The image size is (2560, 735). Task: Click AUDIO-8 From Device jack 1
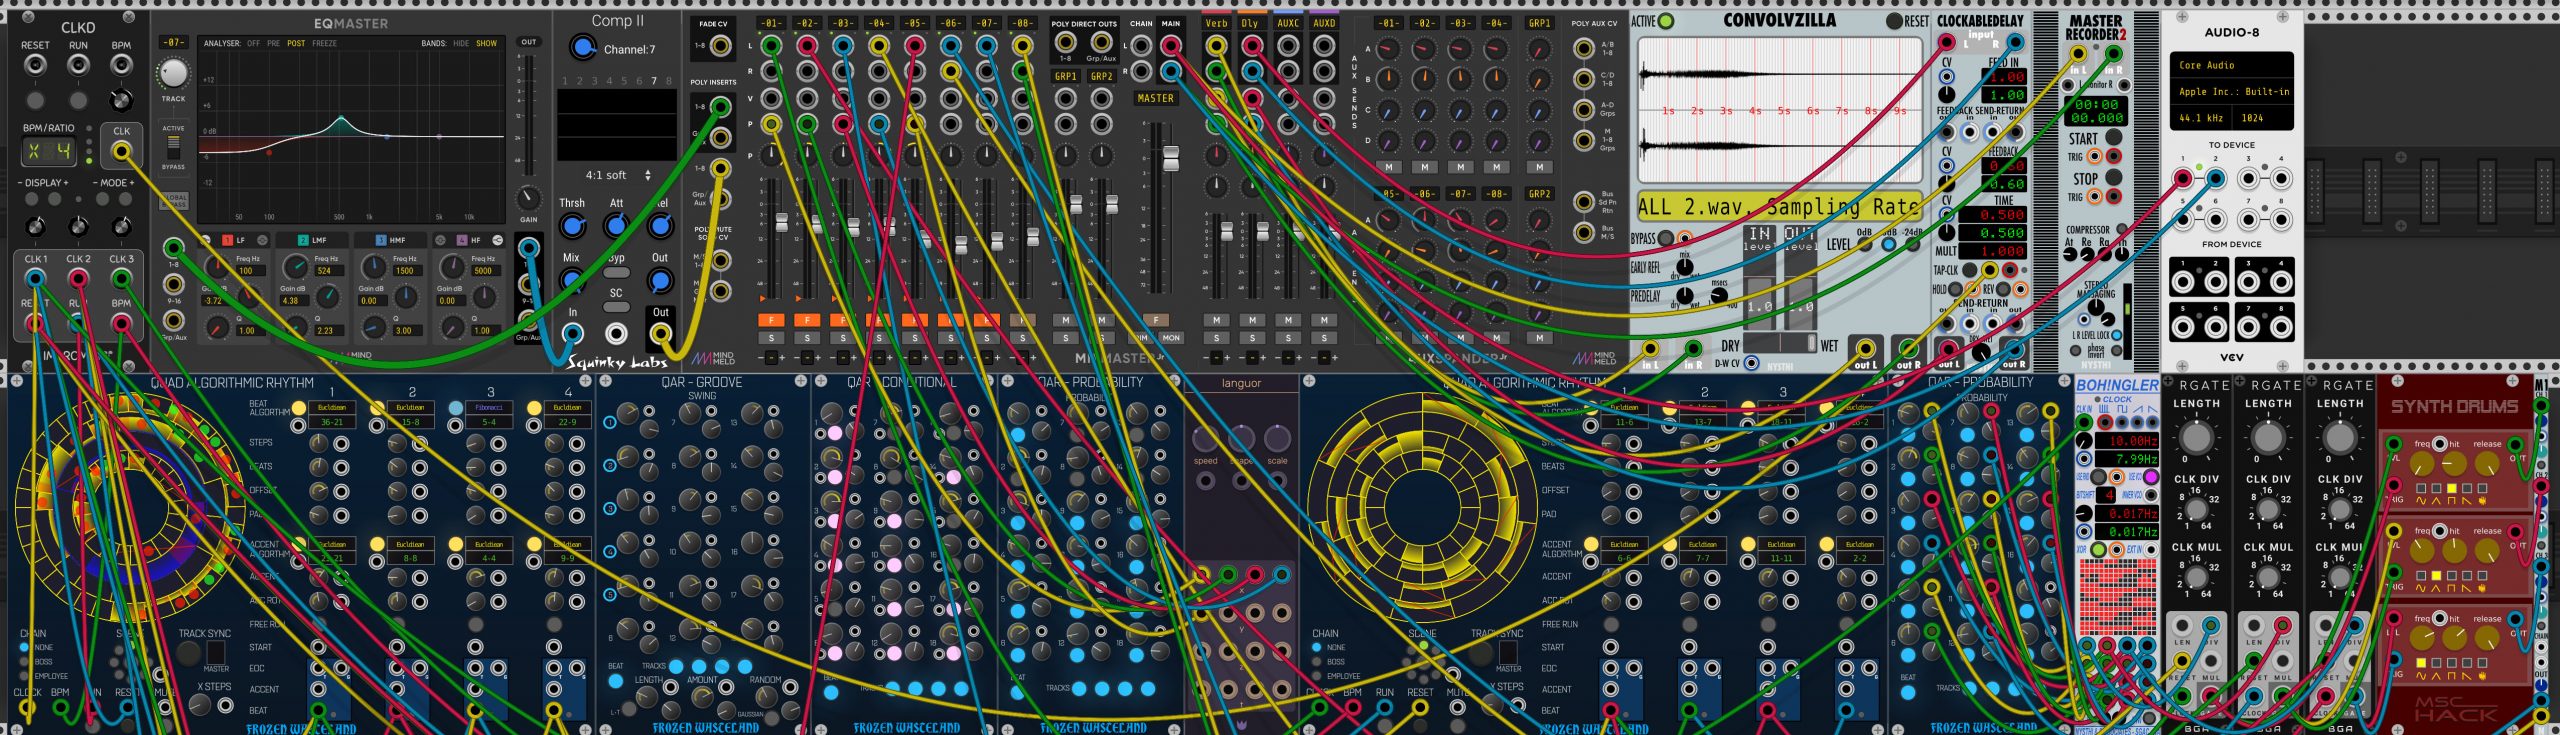[2183, 284]
